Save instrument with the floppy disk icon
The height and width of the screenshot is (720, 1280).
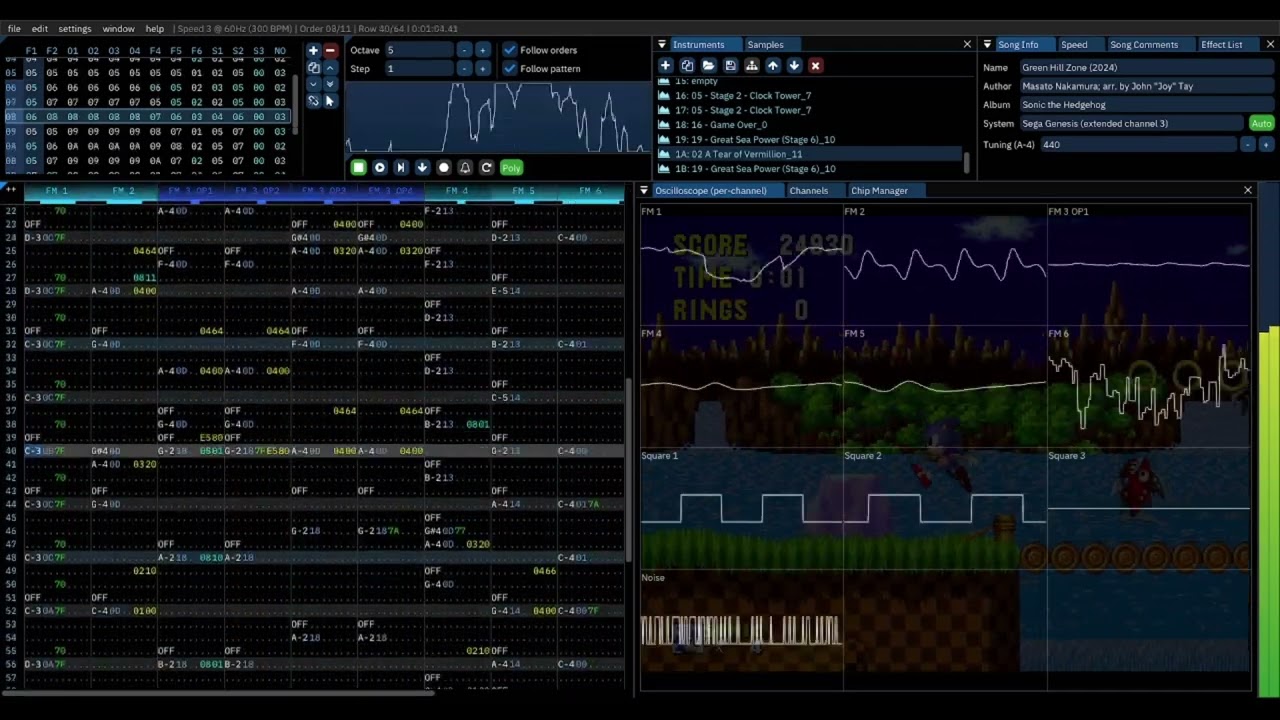coord(730,66)
